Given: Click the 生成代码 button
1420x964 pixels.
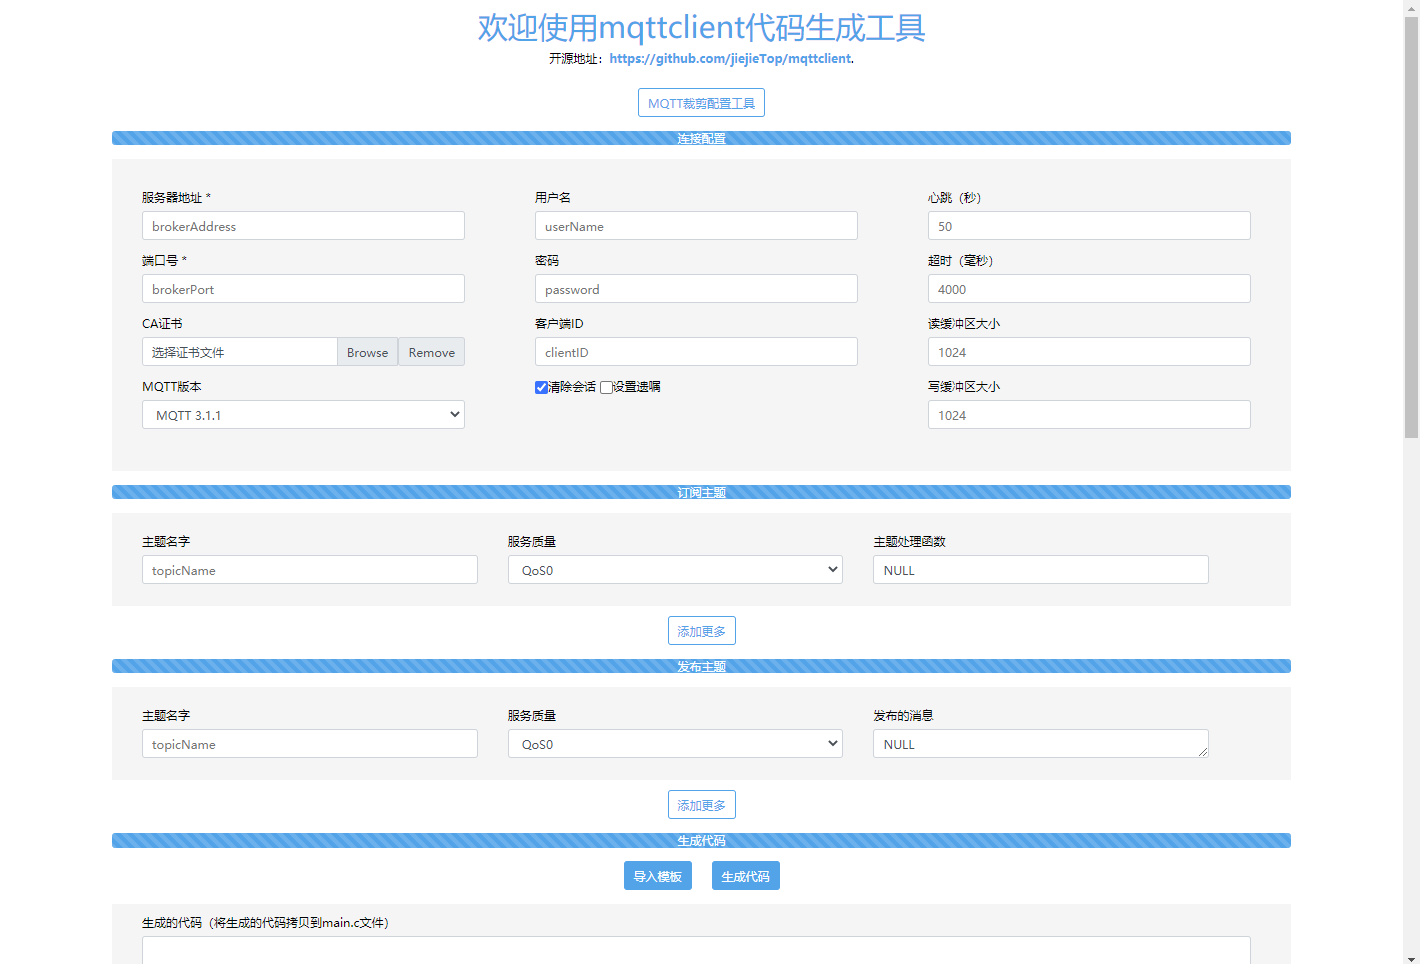Looking at the screenshot, I should tap(745, 875).
